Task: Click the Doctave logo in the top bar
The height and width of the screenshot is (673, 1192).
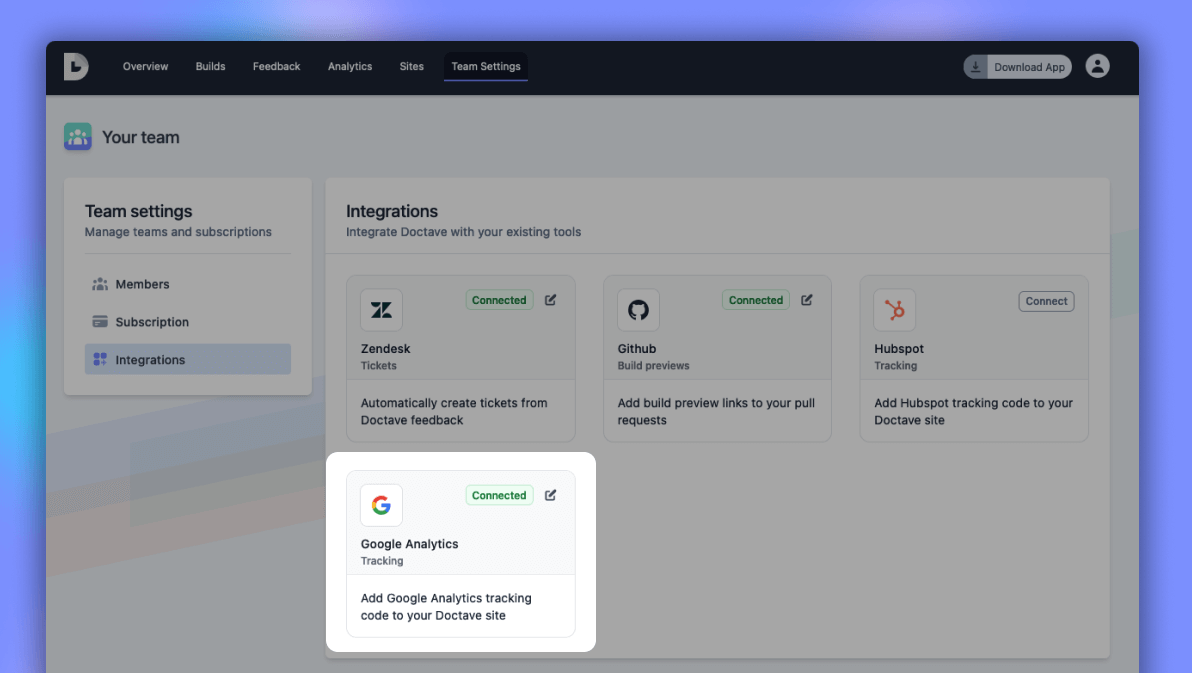Action: pos(76,67)
